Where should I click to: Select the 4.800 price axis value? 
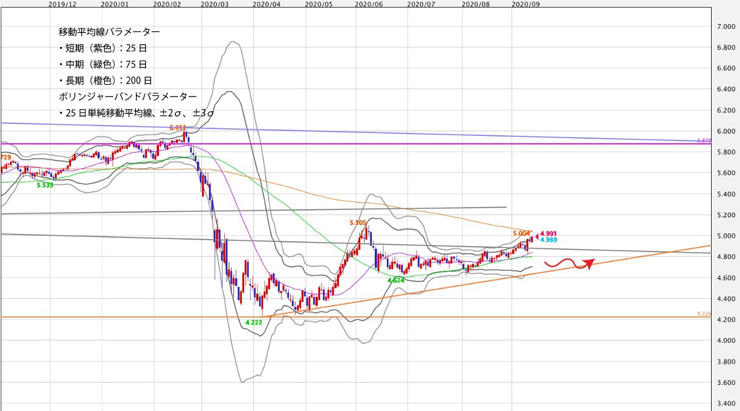(726, 257)
